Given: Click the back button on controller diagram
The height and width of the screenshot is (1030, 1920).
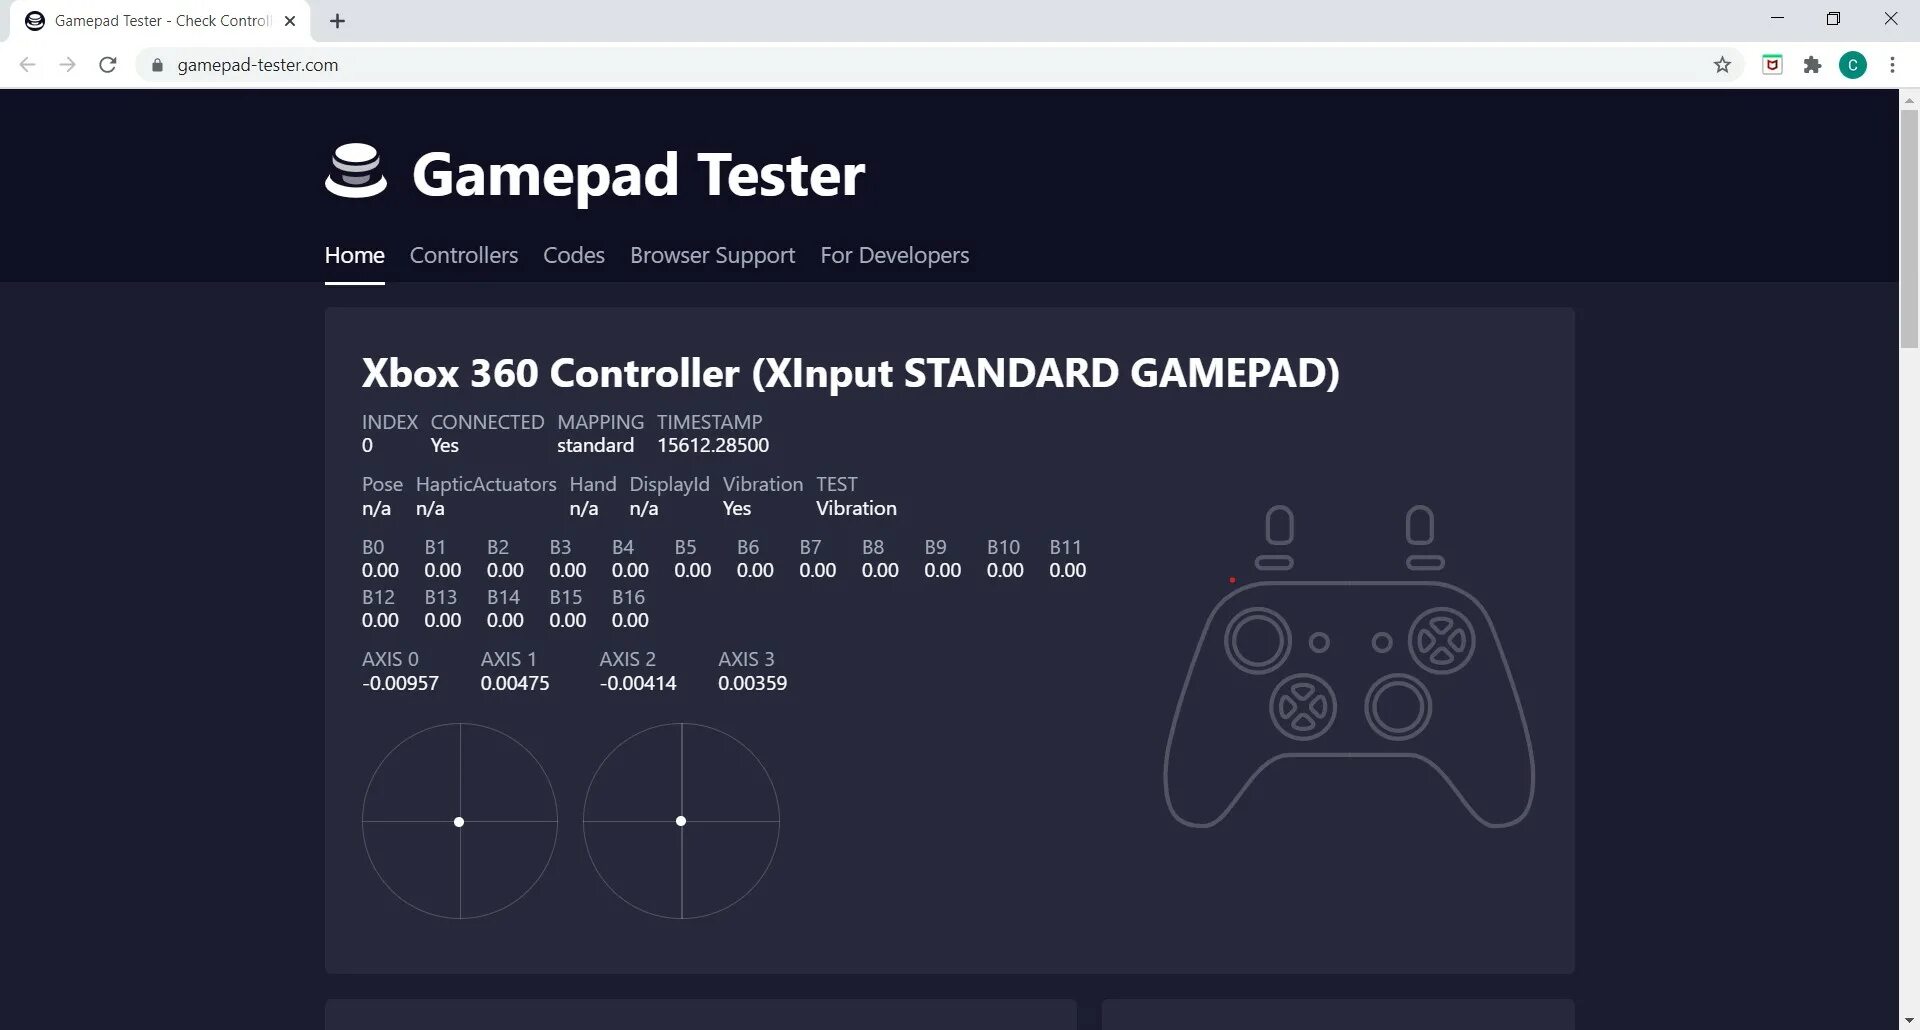Looking at the screenshot, I should (1319, 642).
